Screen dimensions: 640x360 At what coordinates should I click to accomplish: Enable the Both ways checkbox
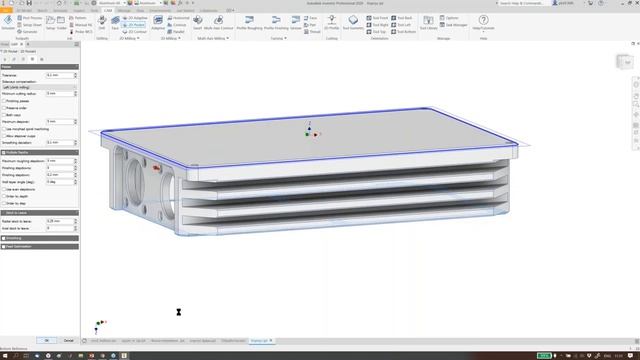pos(4,115)
